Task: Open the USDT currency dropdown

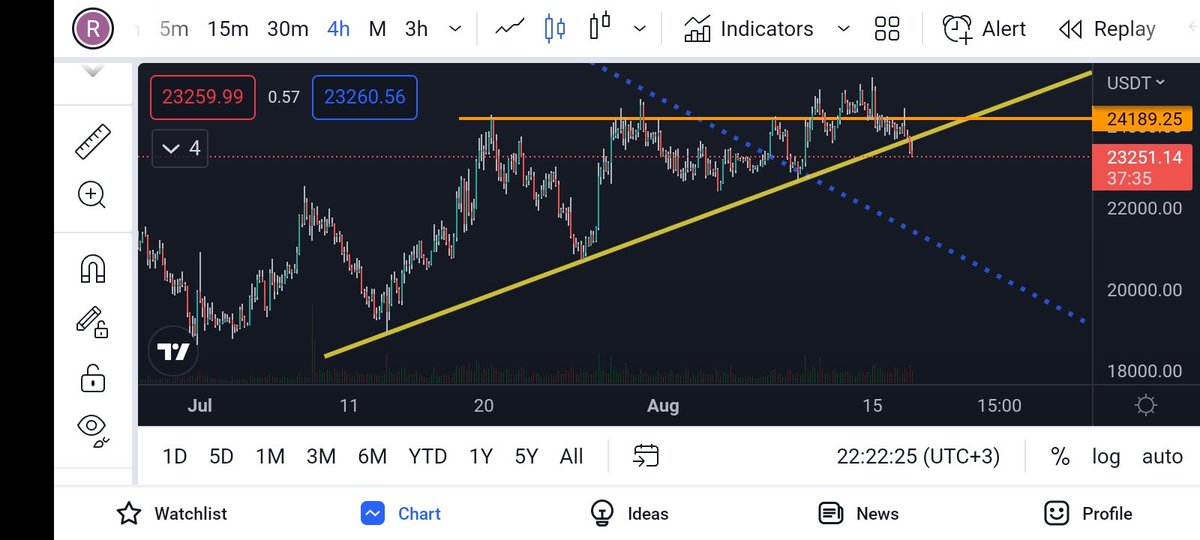Action: click(1137, 83)
